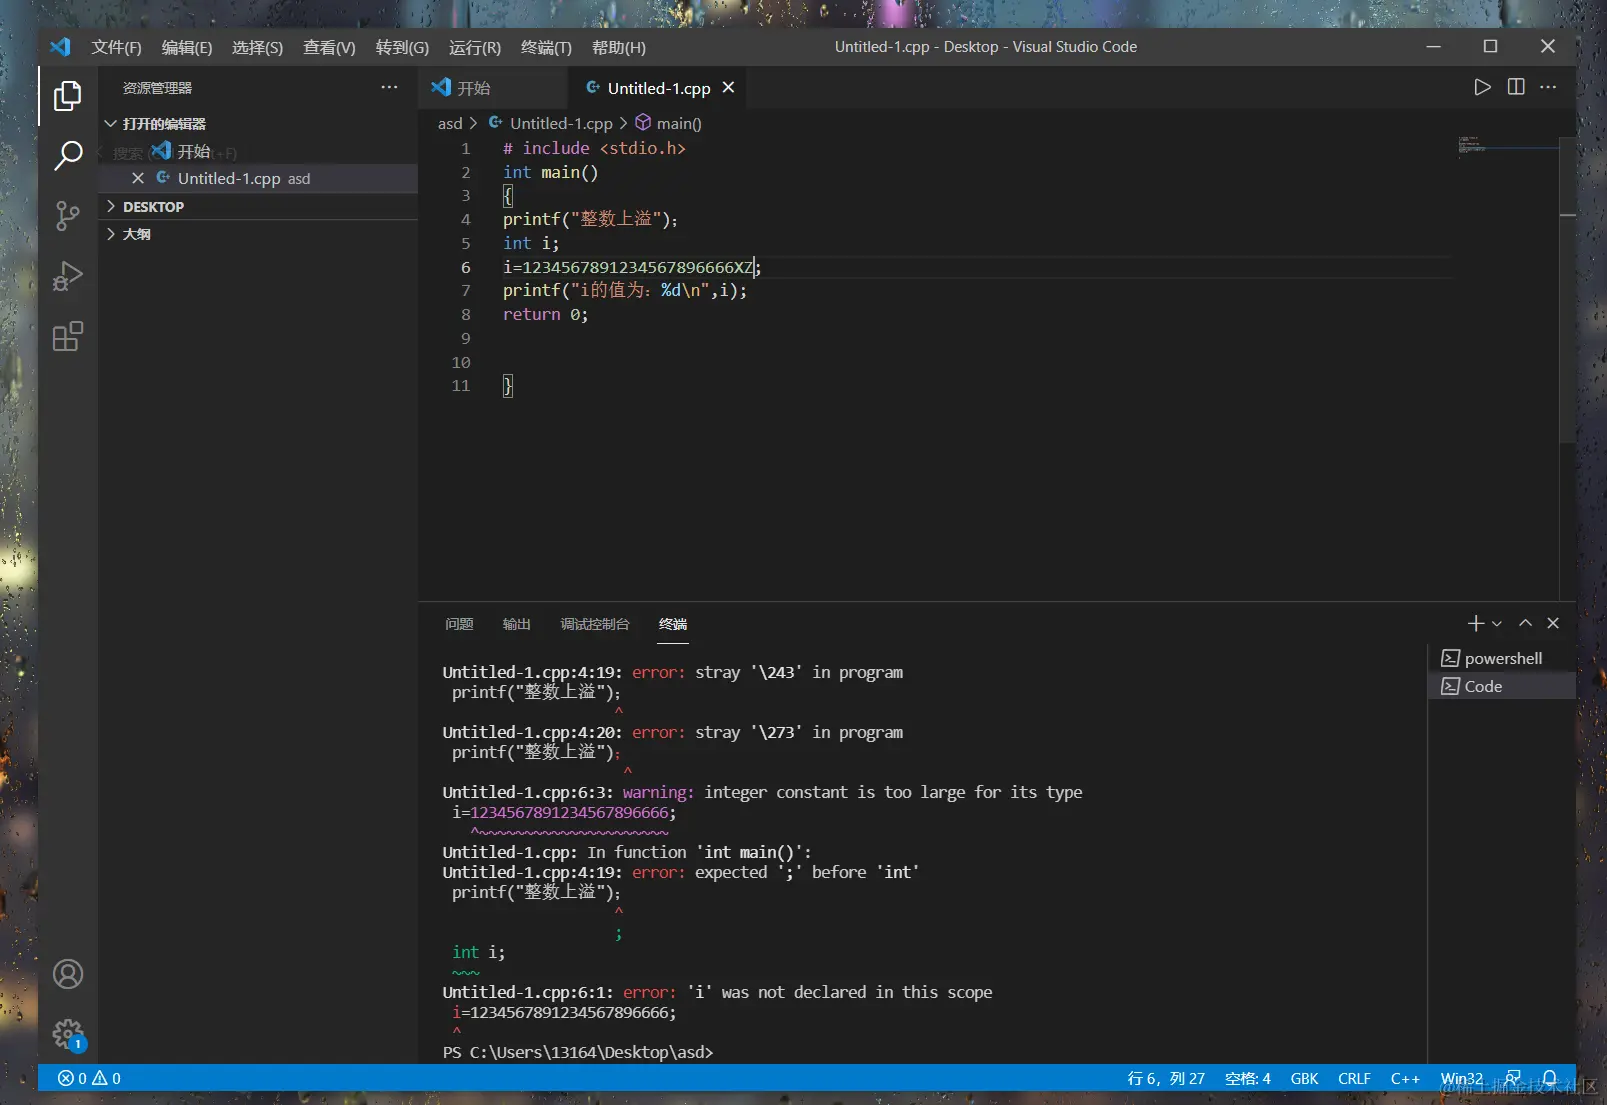Image resolution: width=1607 pixels, height=1105 pixels.
Task: Select the Code terminal instance
Action: click(1503, 686)
